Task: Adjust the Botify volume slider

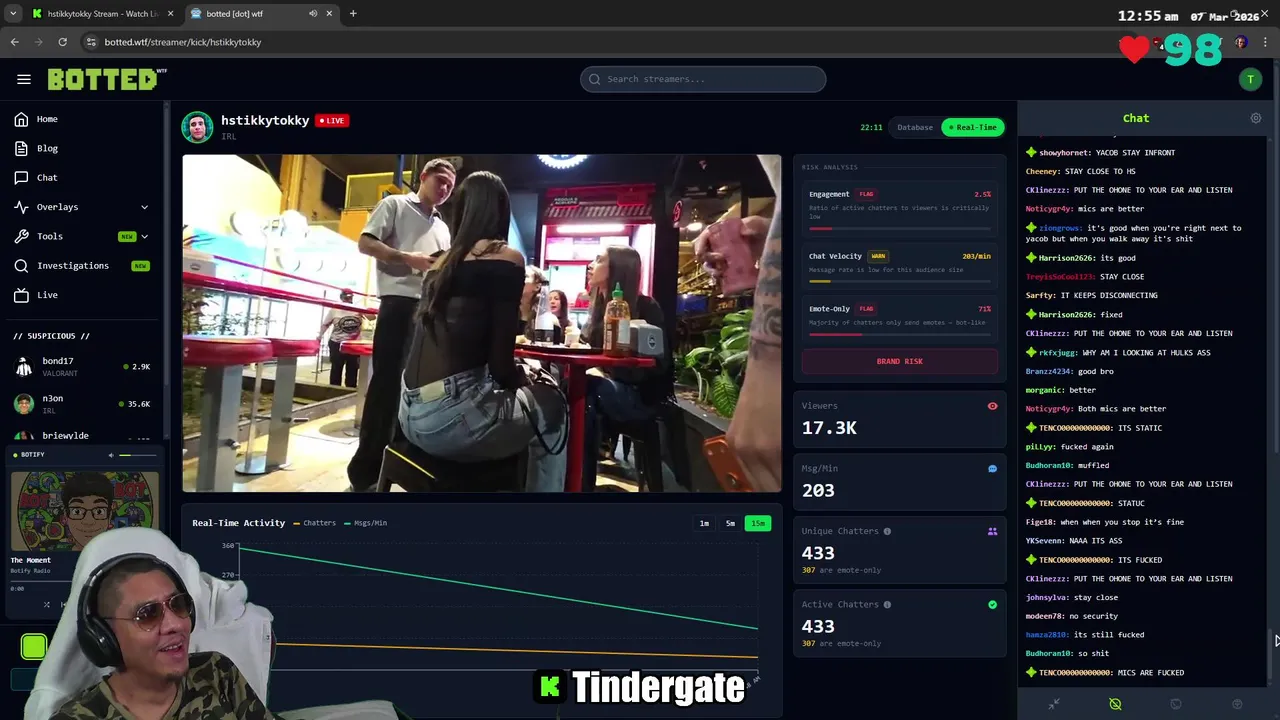Action: point(138,455)
